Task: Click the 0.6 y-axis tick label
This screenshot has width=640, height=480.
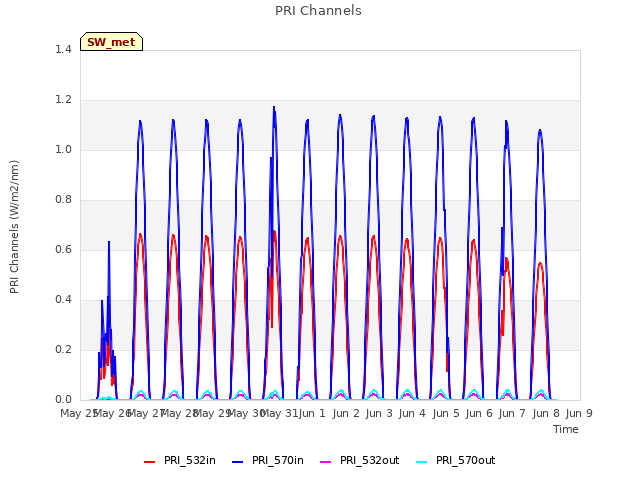Action: 63,249
